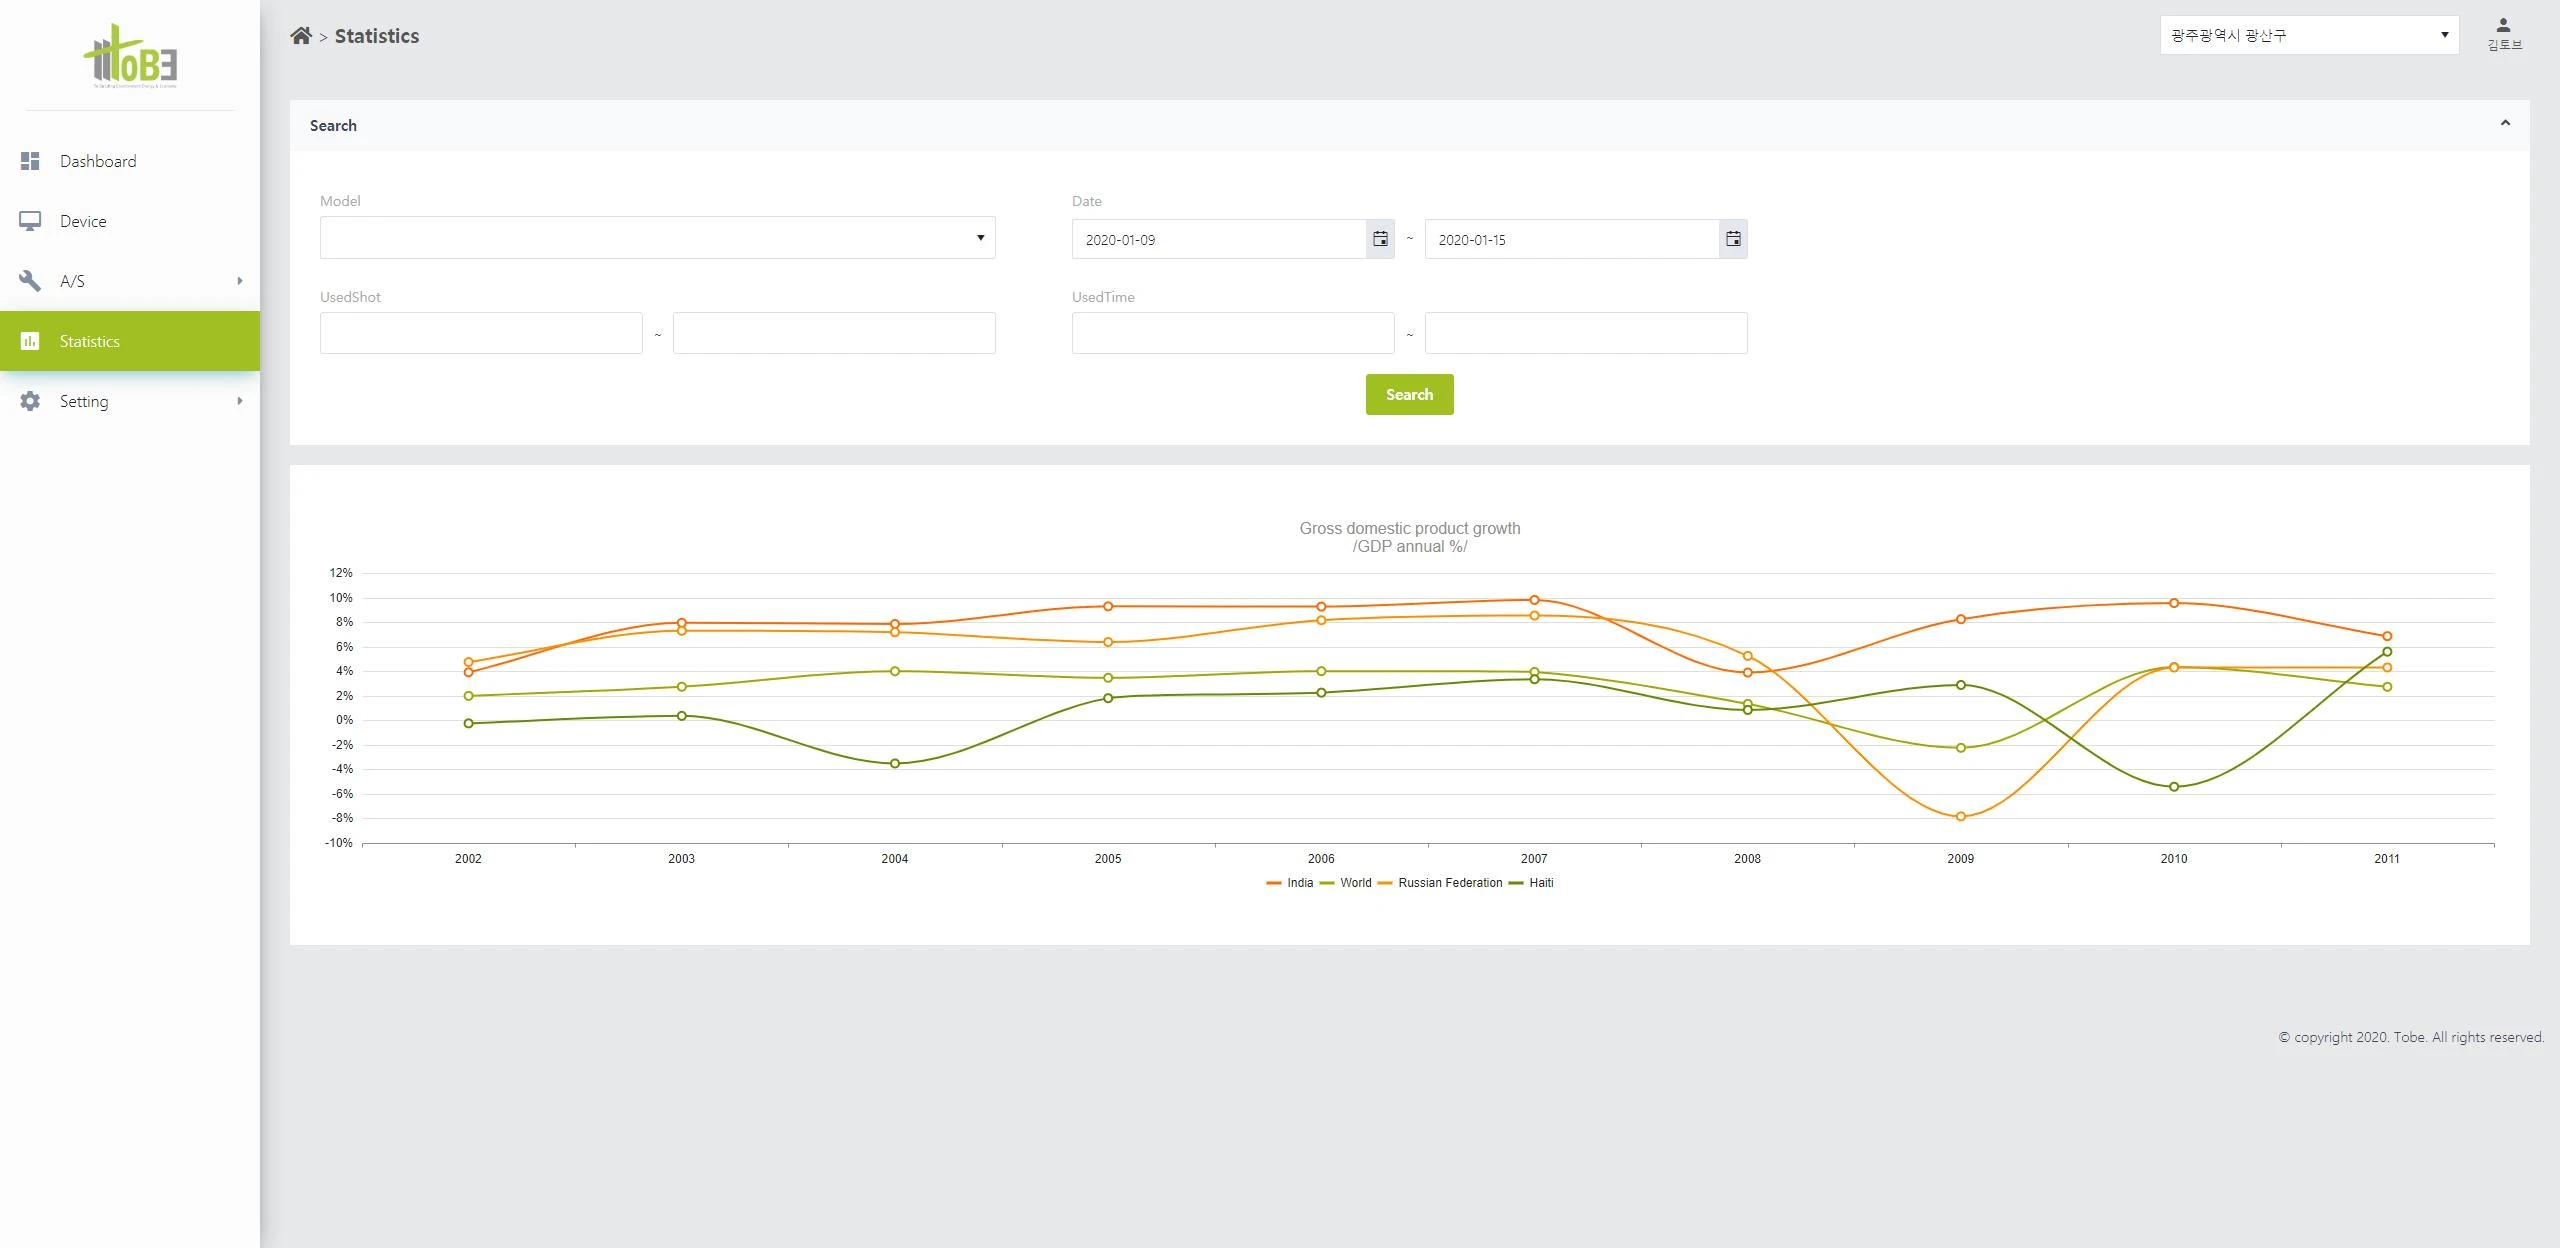The height and width of the screenshot is (1248, 2560).
Task: Click the ToBE logo
Action: coord(130,57)
